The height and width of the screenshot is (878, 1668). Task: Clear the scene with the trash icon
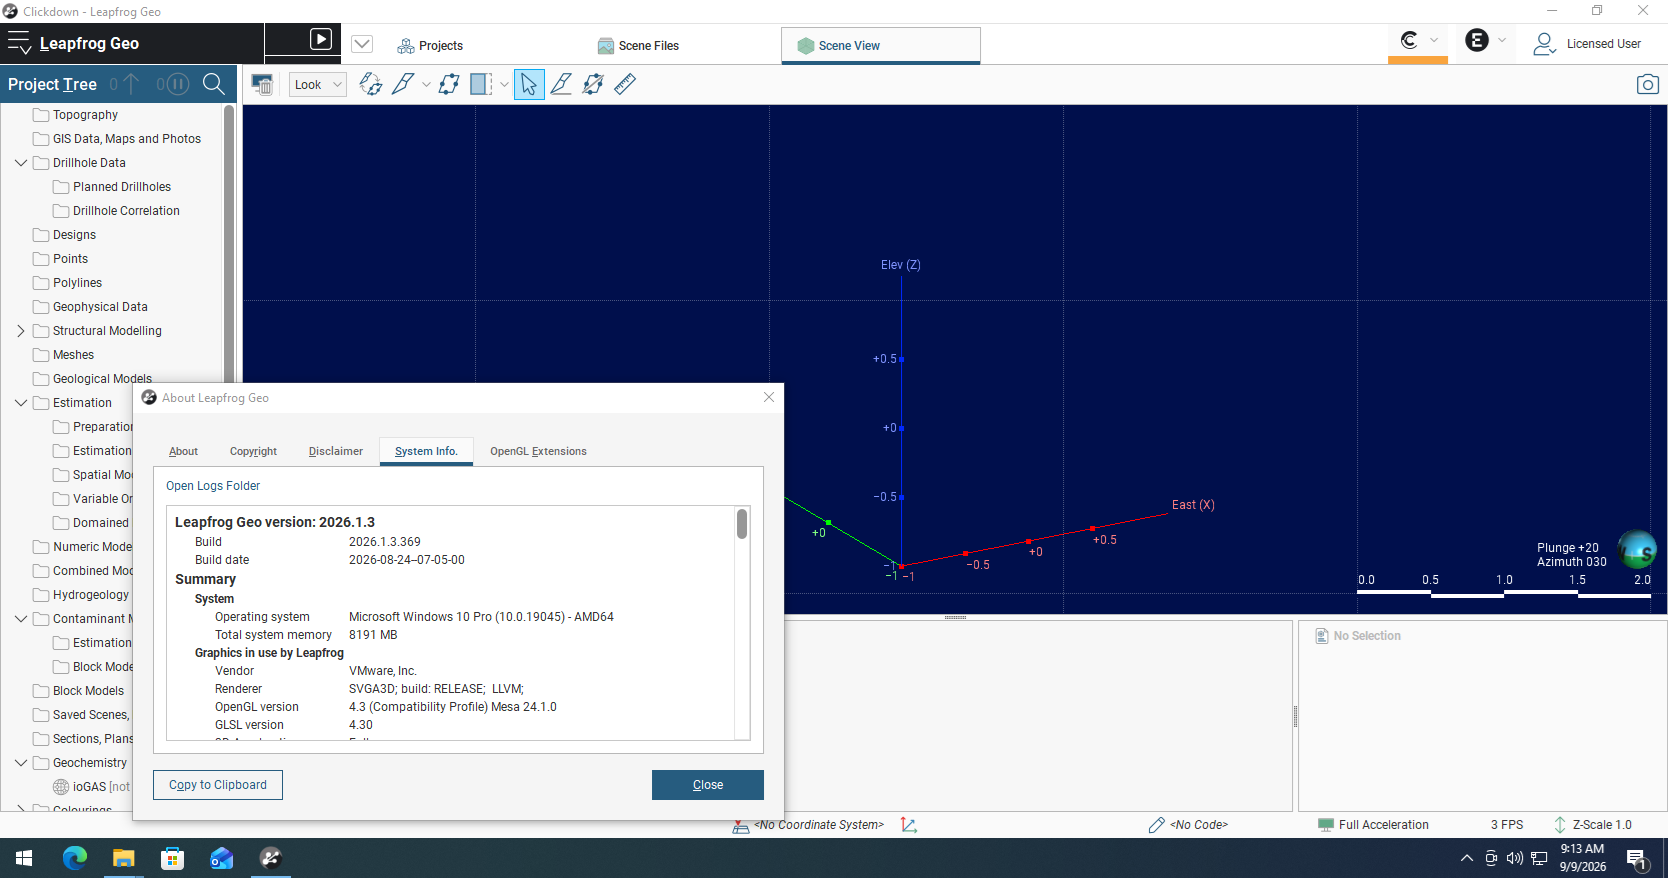coord(262,85)
